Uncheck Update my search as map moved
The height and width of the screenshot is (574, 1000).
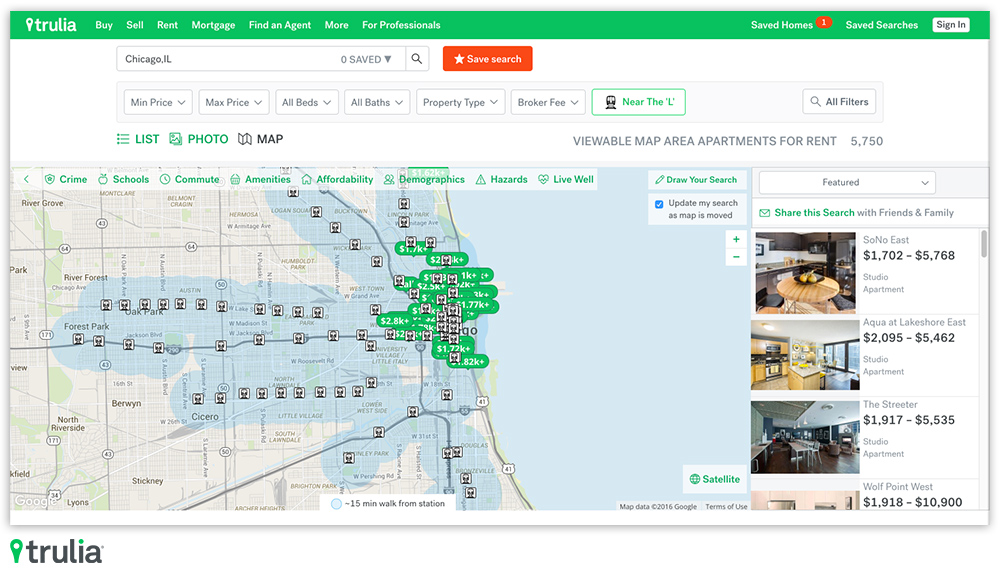659,204
